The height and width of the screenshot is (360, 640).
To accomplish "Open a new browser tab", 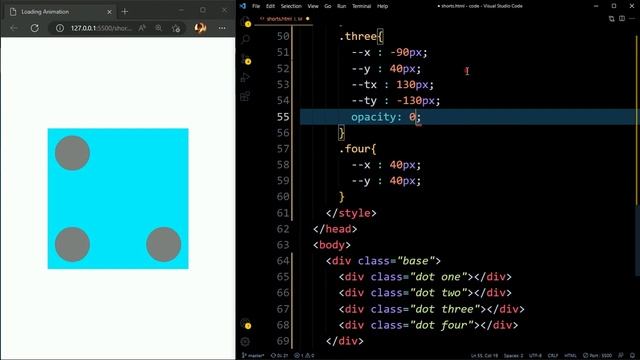I will (125, 12).
